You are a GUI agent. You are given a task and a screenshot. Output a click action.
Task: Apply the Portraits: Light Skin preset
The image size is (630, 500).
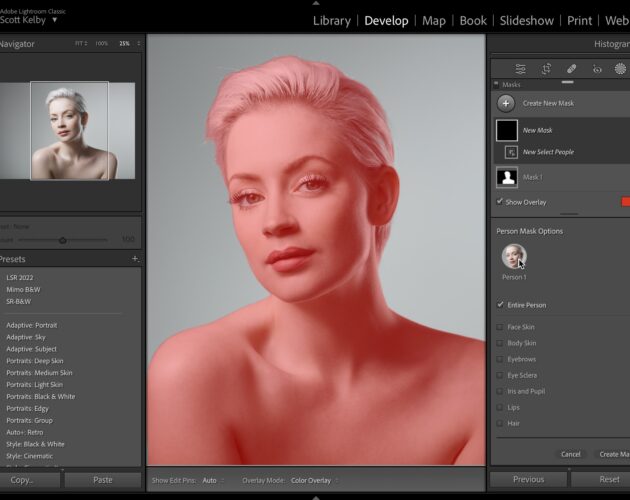[x=35, y=385]
